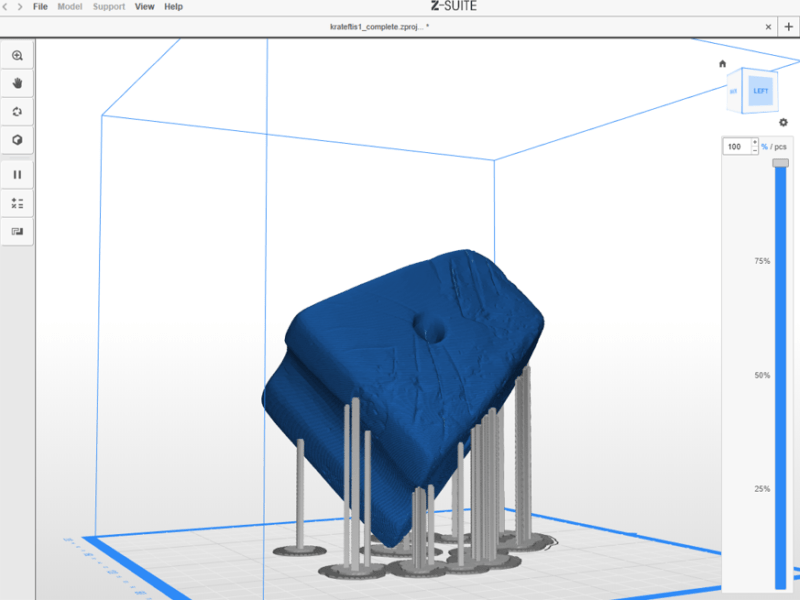Select the Rotate view tool
The height and width of the screenshot is (600, 800).
17,112
